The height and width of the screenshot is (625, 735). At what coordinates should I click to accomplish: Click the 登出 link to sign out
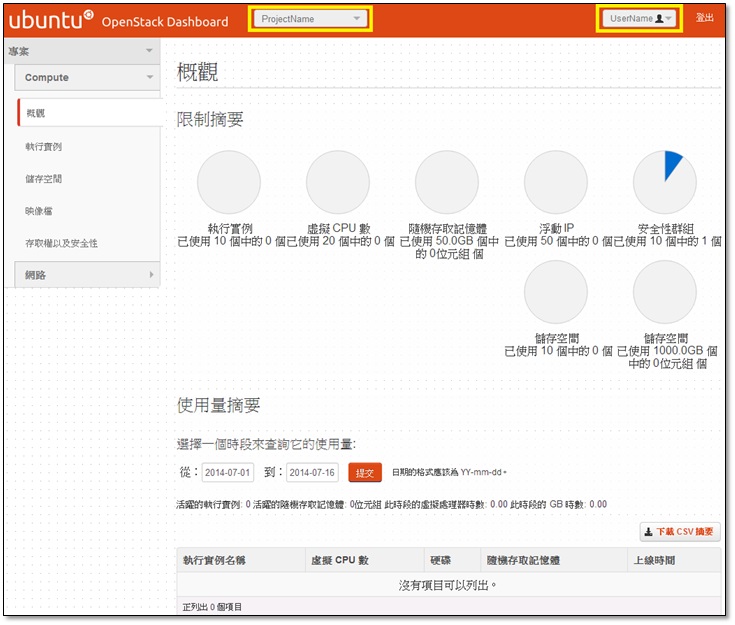point(705,18)
